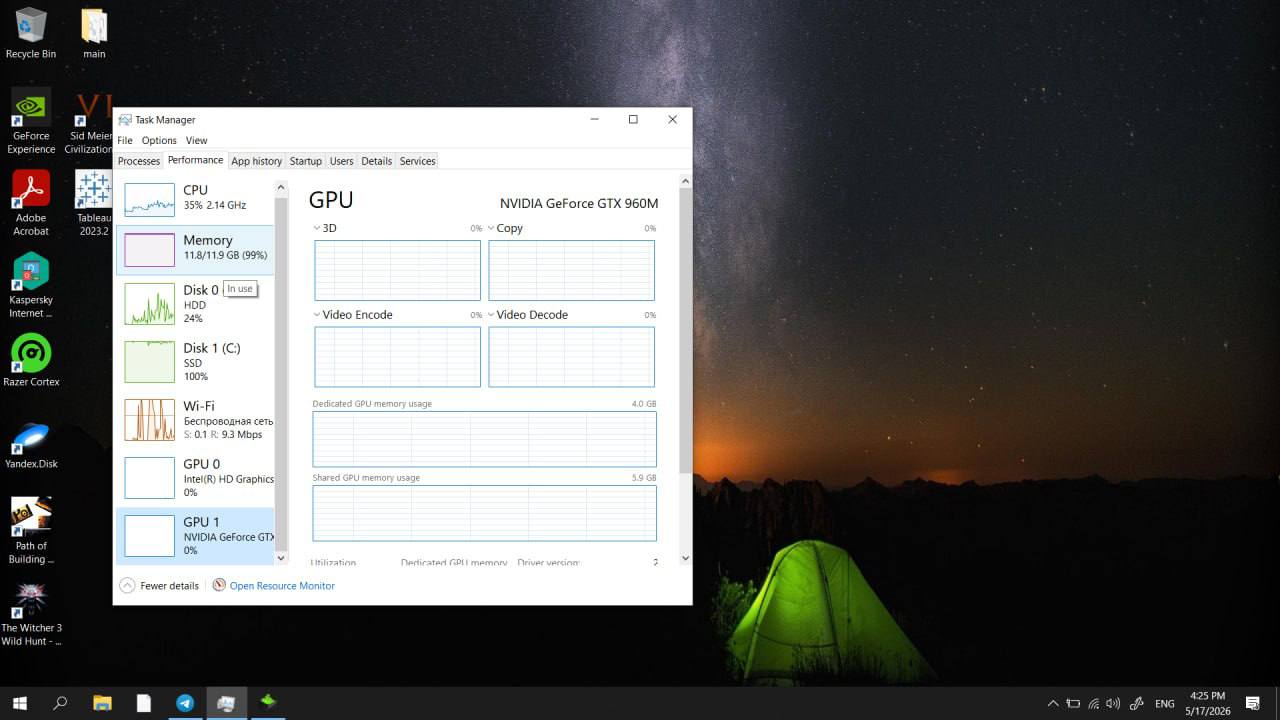Viewport: 1280px width, 720px height.
Task: Open taskbar Search magnifier
Action: pos(60,703)
